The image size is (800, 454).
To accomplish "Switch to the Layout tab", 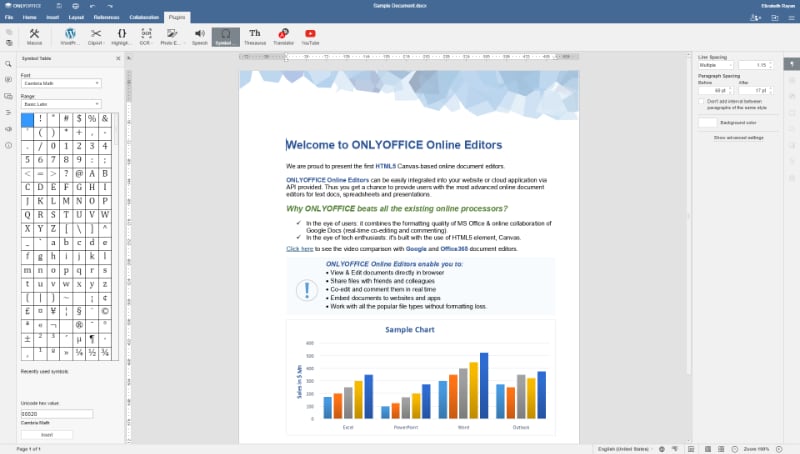I will [76, 17].
